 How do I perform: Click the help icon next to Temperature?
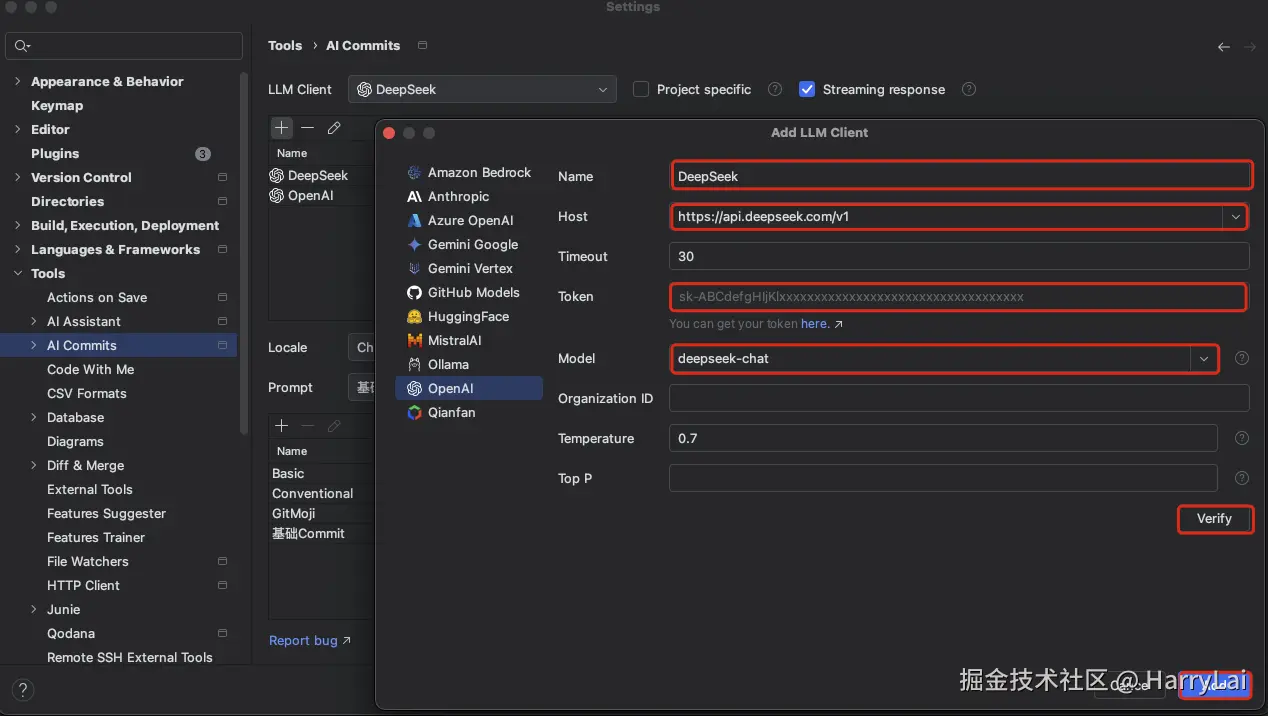1242,438
